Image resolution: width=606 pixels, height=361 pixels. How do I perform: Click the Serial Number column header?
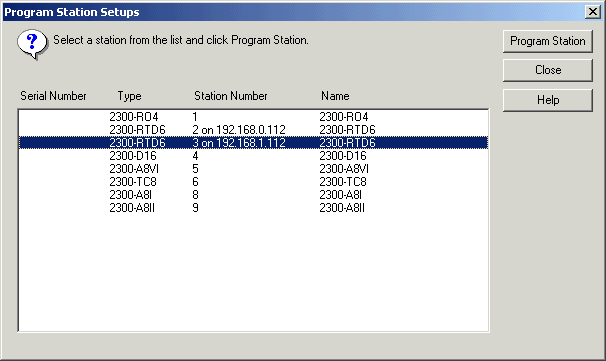coord(53,96)
